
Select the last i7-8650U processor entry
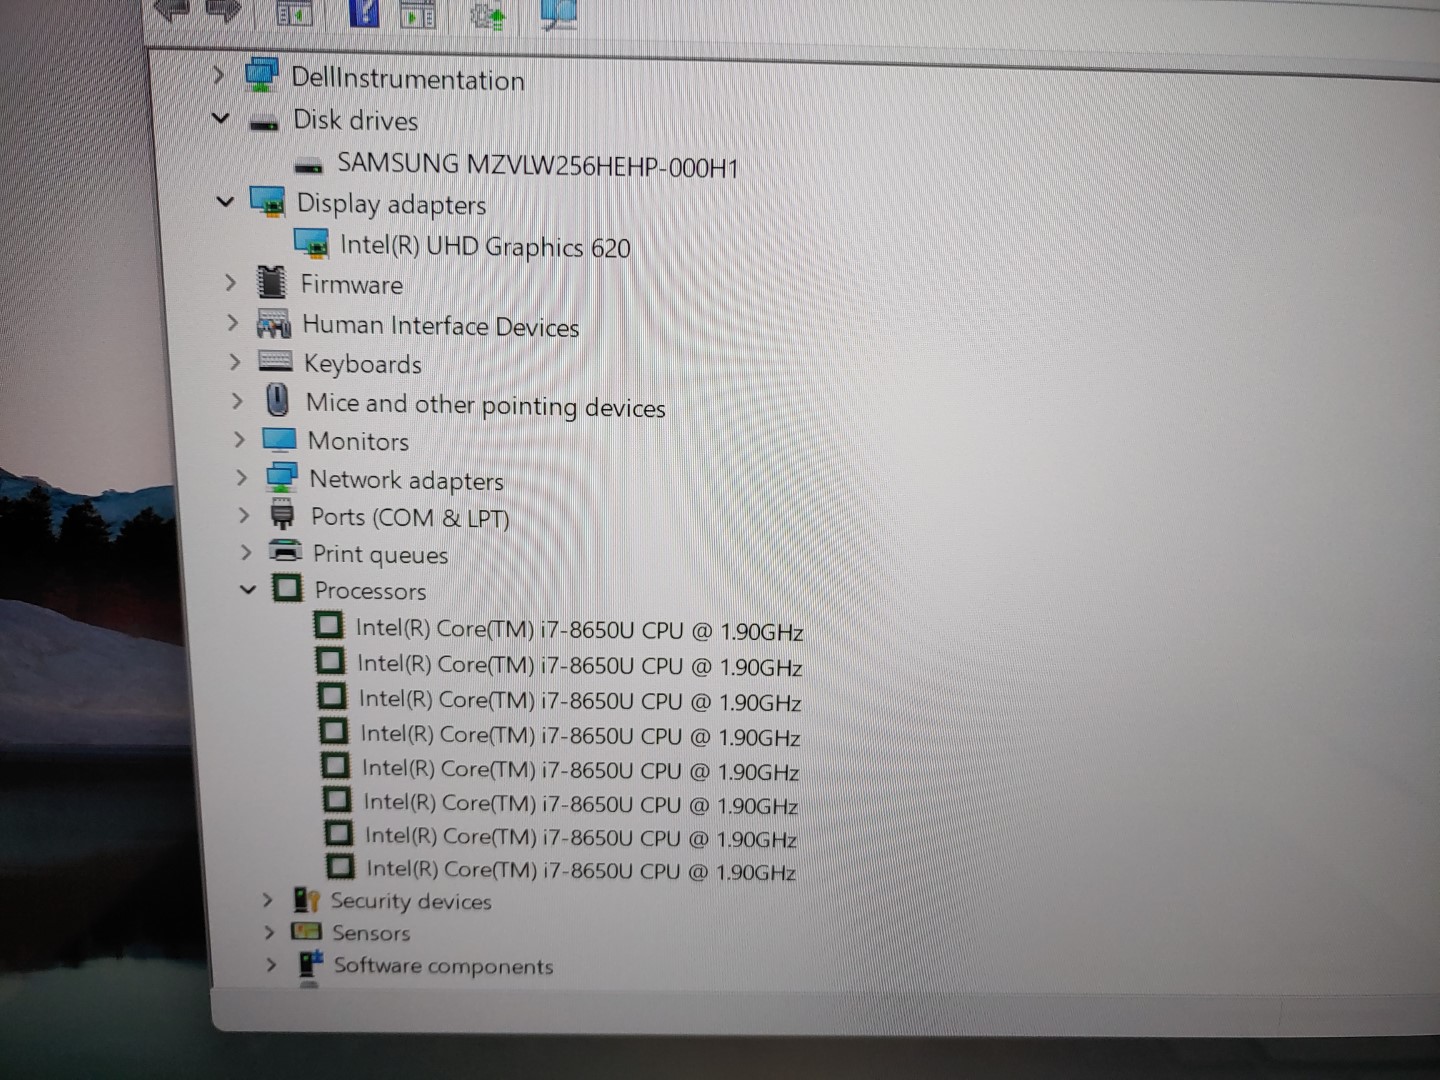580,871
